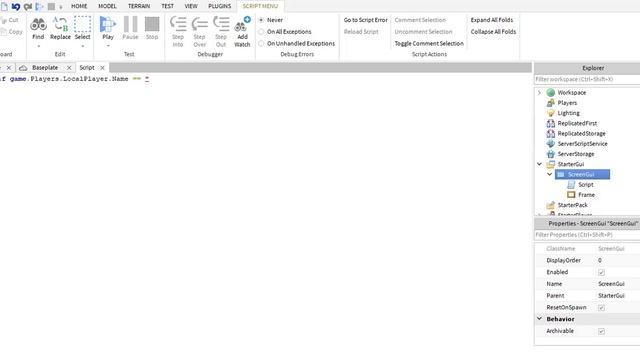640x360 pixels.
Task: Collapse the ScreenGui tree node
Action: point(549,174)
